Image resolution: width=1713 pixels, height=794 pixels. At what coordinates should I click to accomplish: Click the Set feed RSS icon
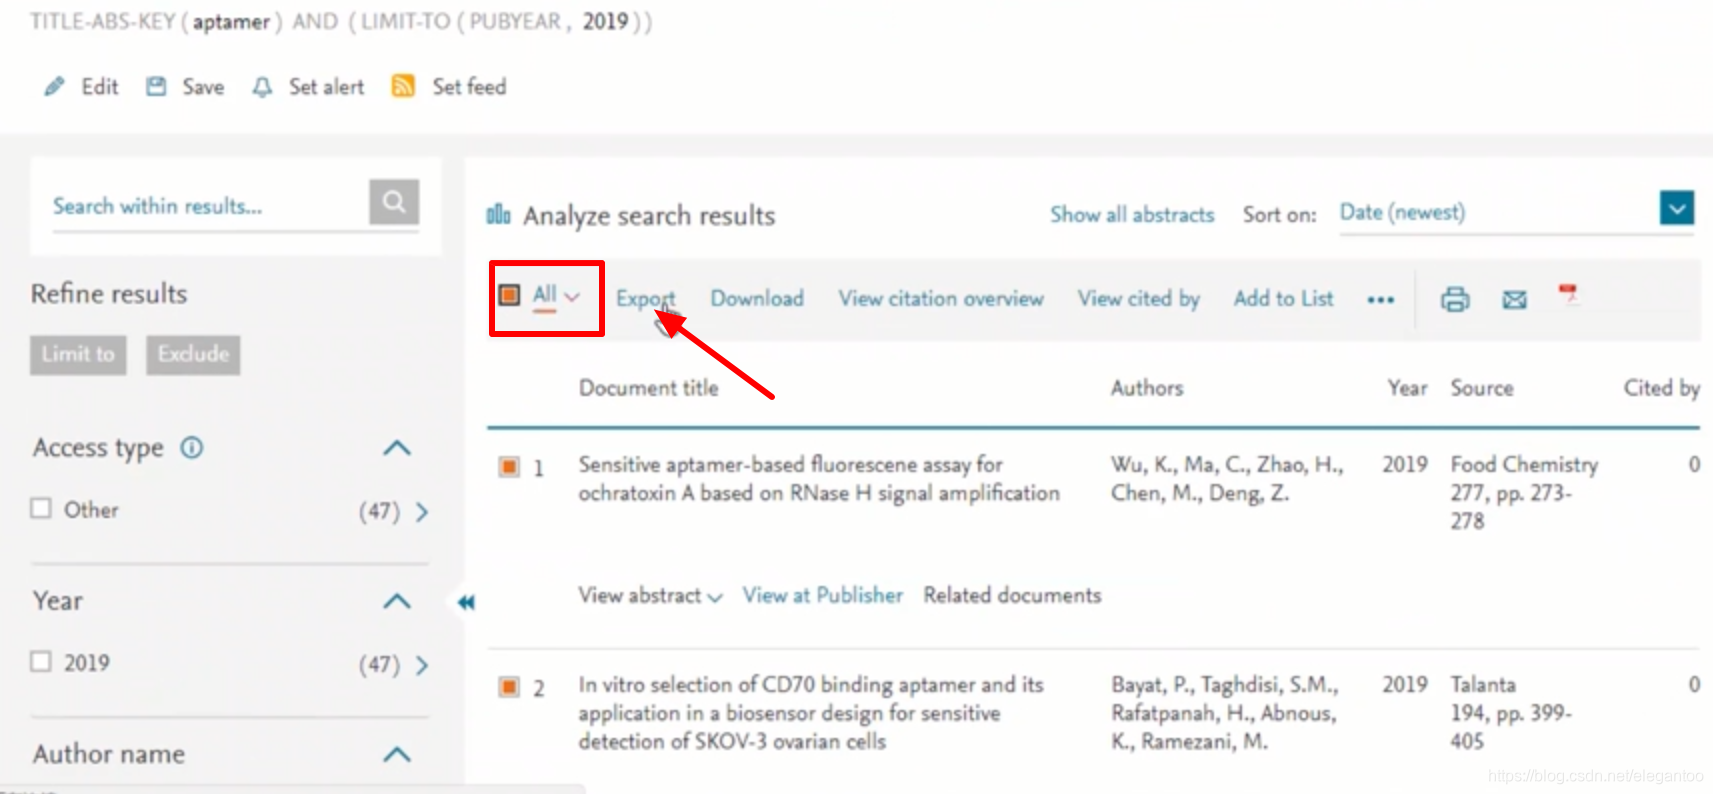[403, 86]
